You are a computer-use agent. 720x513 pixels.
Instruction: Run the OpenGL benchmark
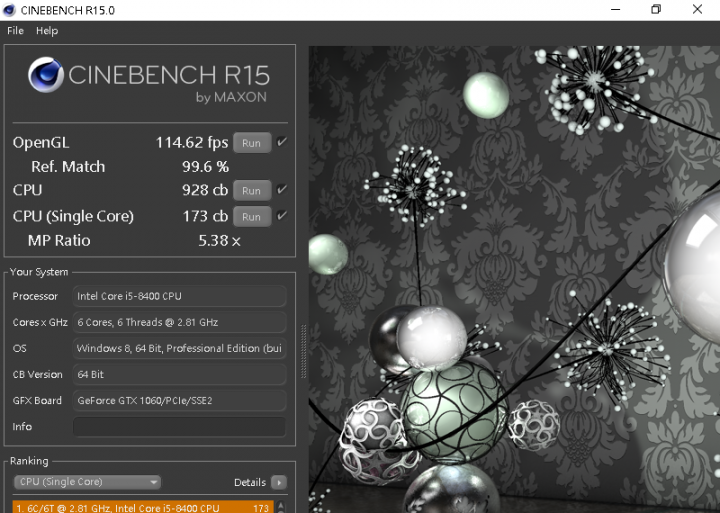pyautogui.click(x=252, y=143)
